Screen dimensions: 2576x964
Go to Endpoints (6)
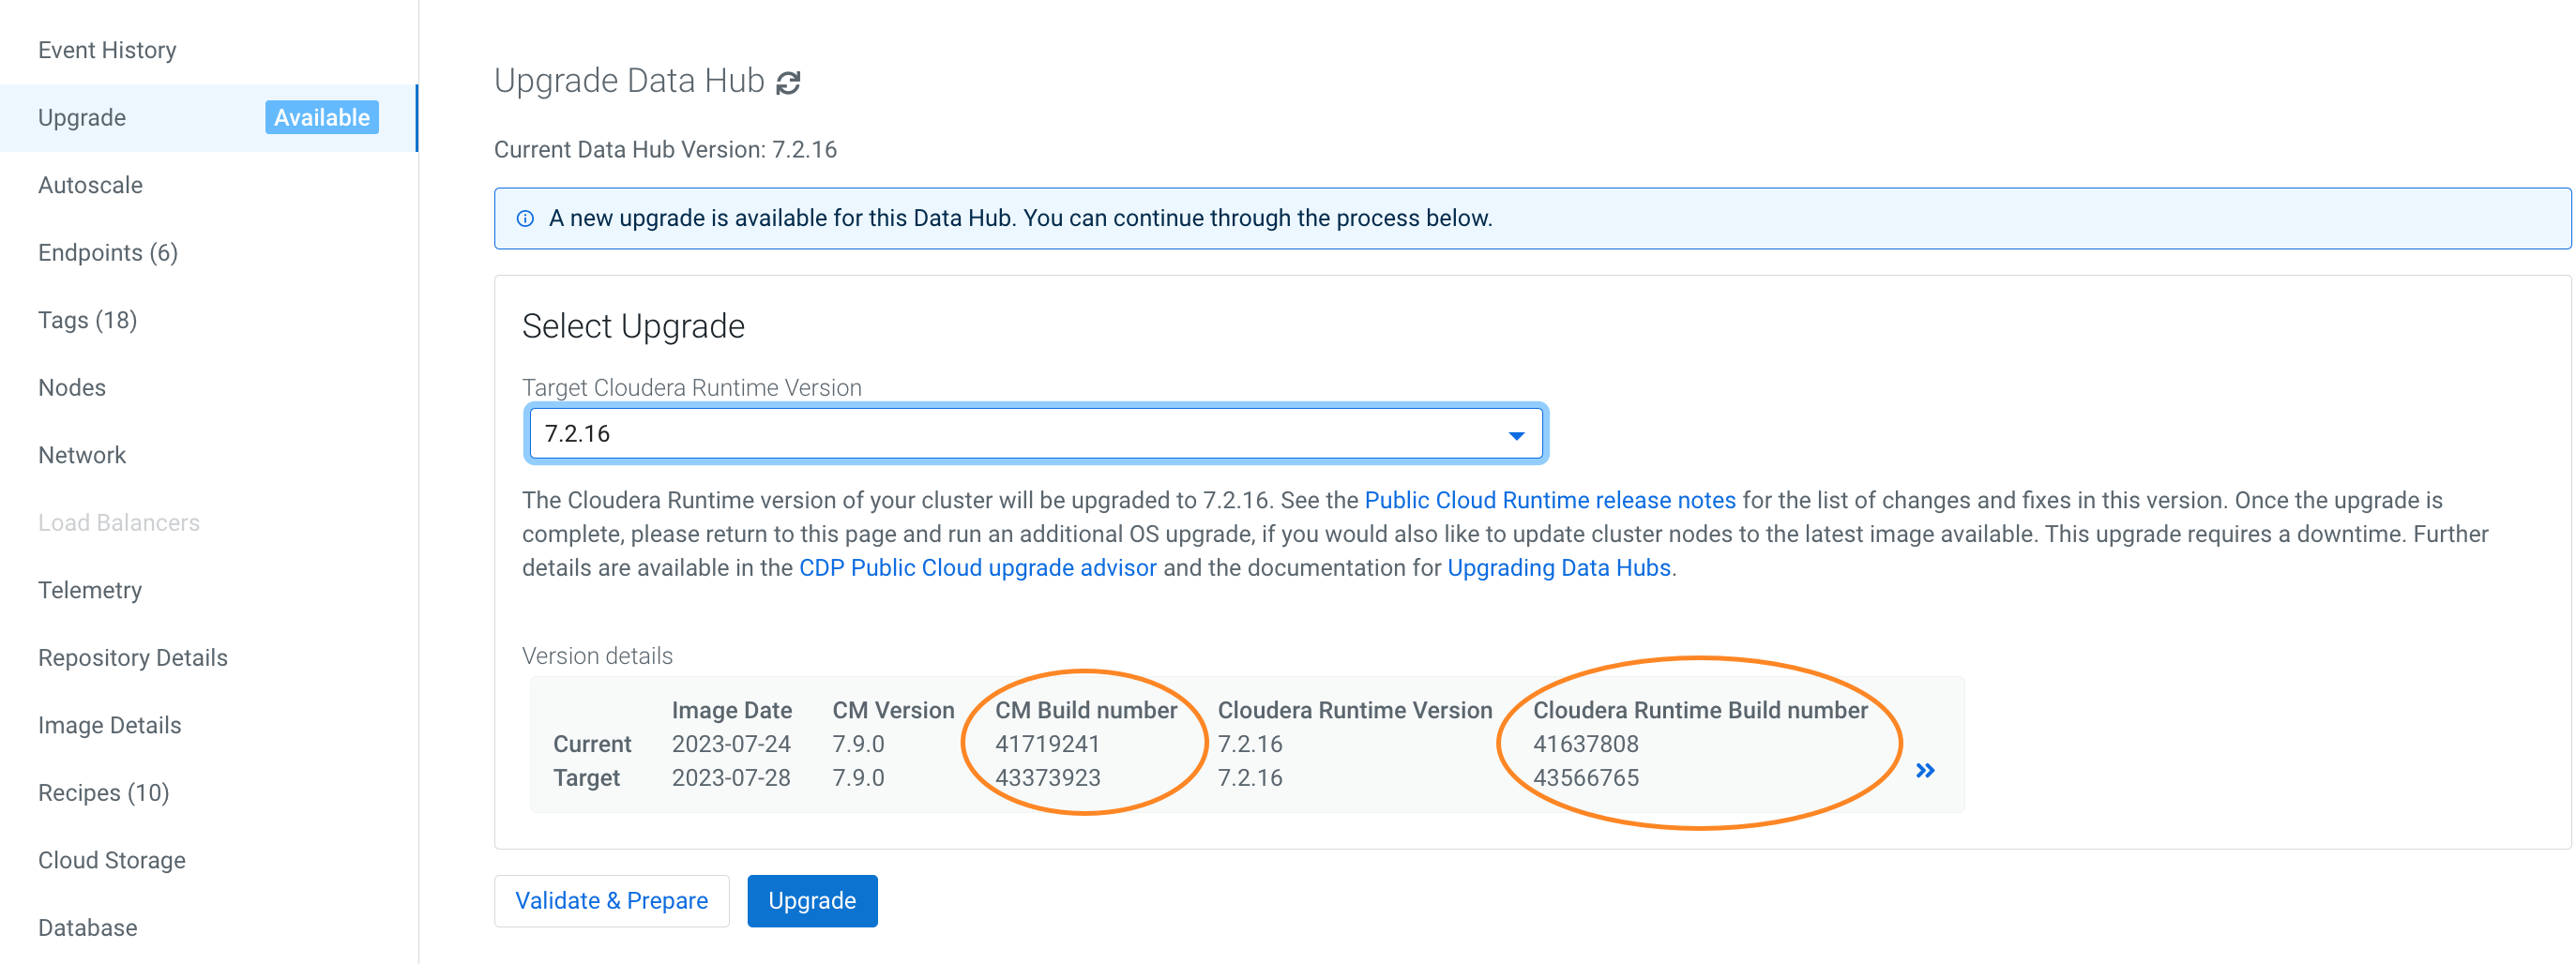108,253
